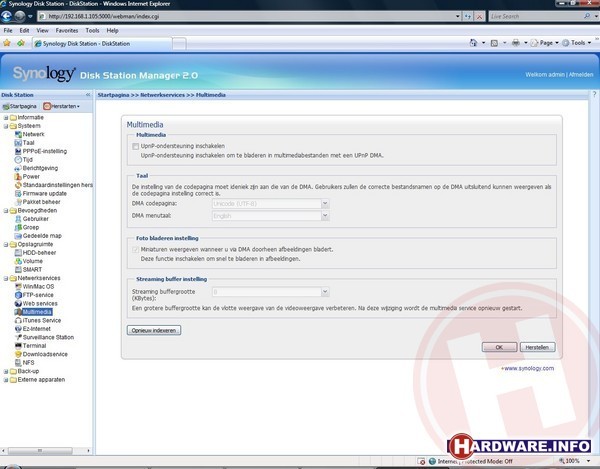Viewport: 600px width, 469px height.
Task: Open Gedeelde map icon
Action: 18,236
